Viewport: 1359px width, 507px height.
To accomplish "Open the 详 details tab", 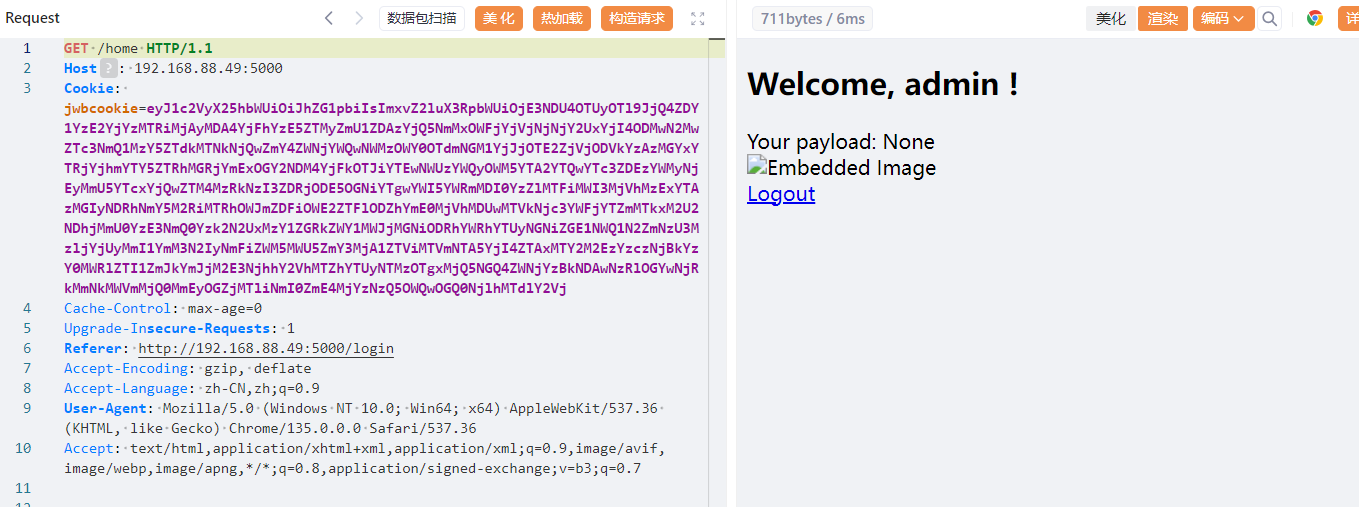I will coord(1346,18).
